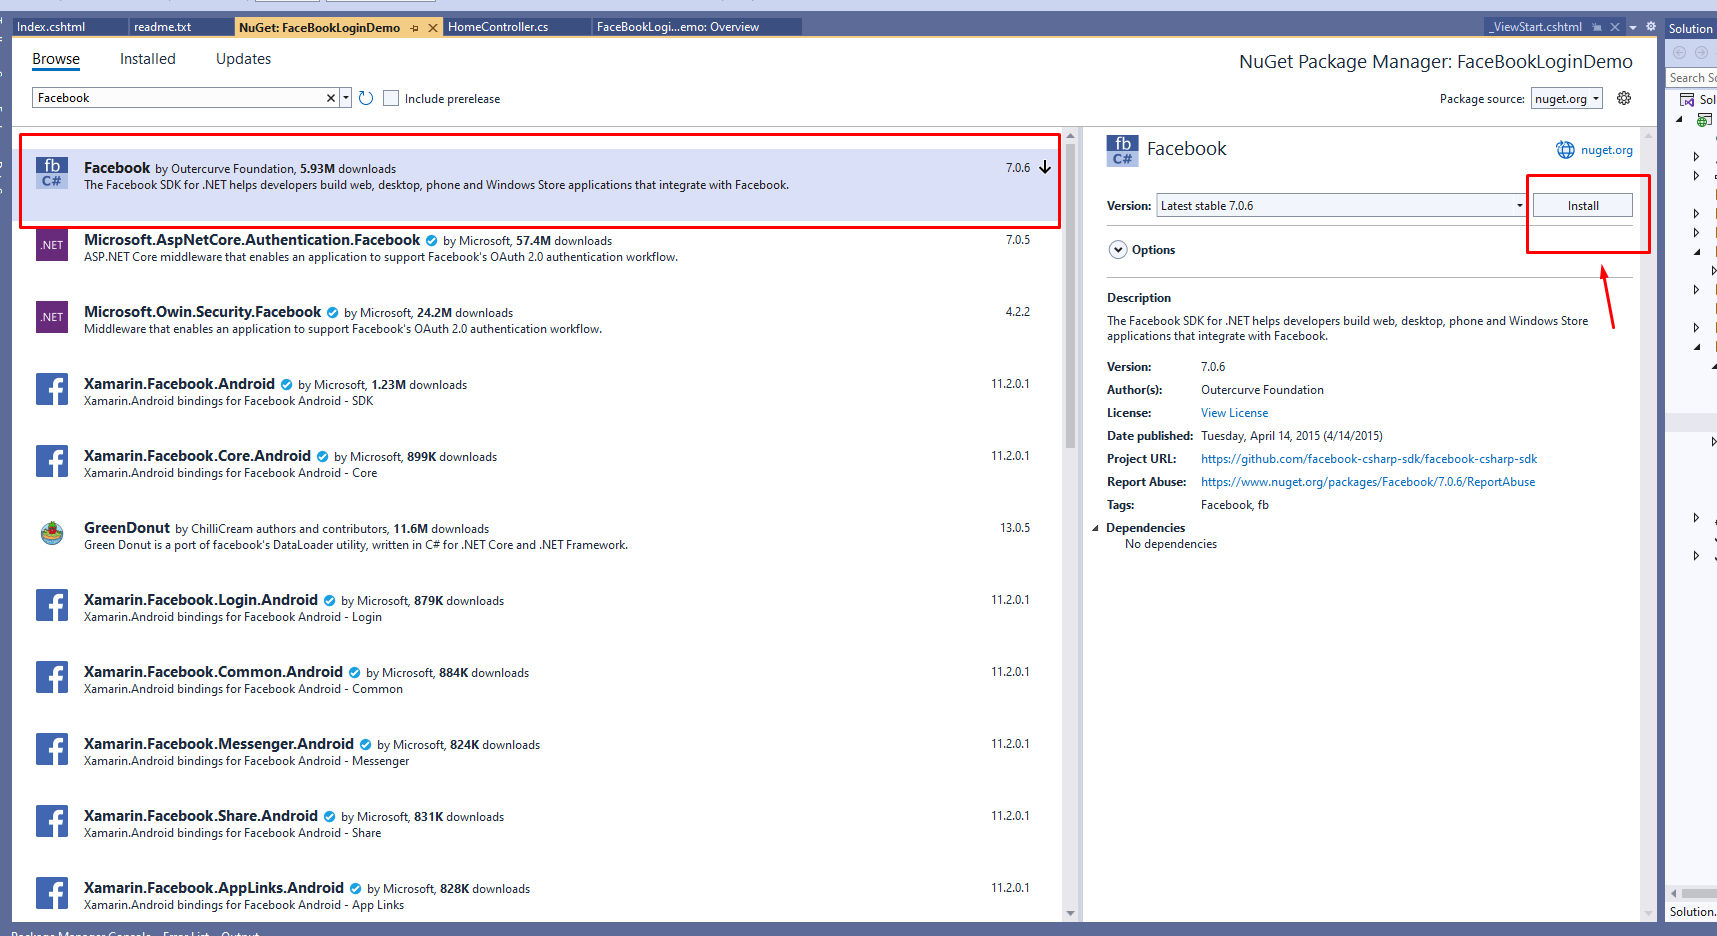Click the package search input field

point(180,98)
